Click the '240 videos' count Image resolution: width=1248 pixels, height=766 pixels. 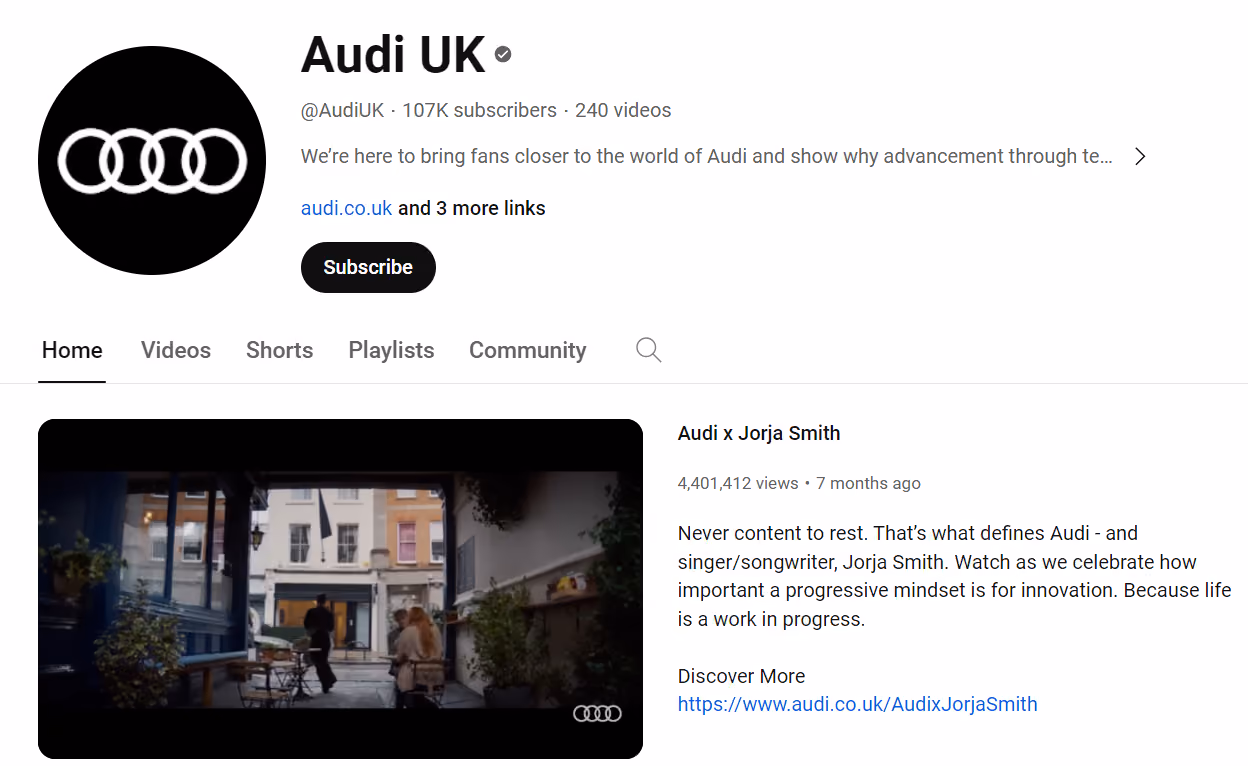point(623,110)
